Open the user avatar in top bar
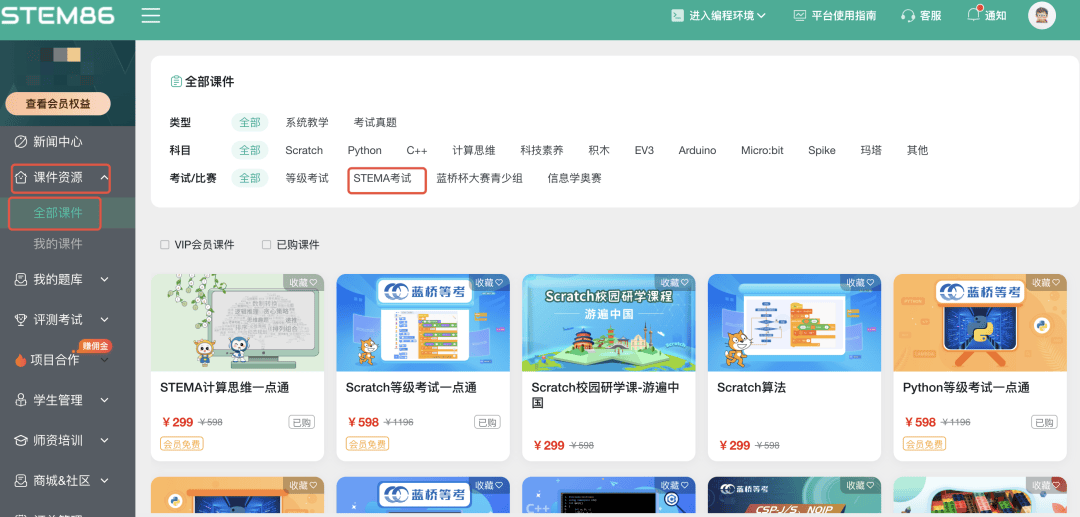 tap(1041, 15)
